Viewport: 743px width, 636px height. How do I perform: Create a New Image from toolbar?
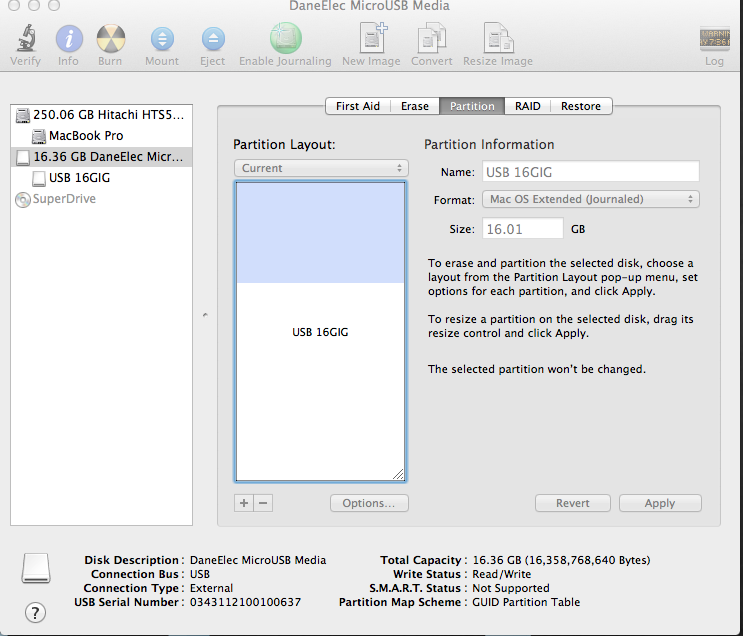tap(372, 38)
